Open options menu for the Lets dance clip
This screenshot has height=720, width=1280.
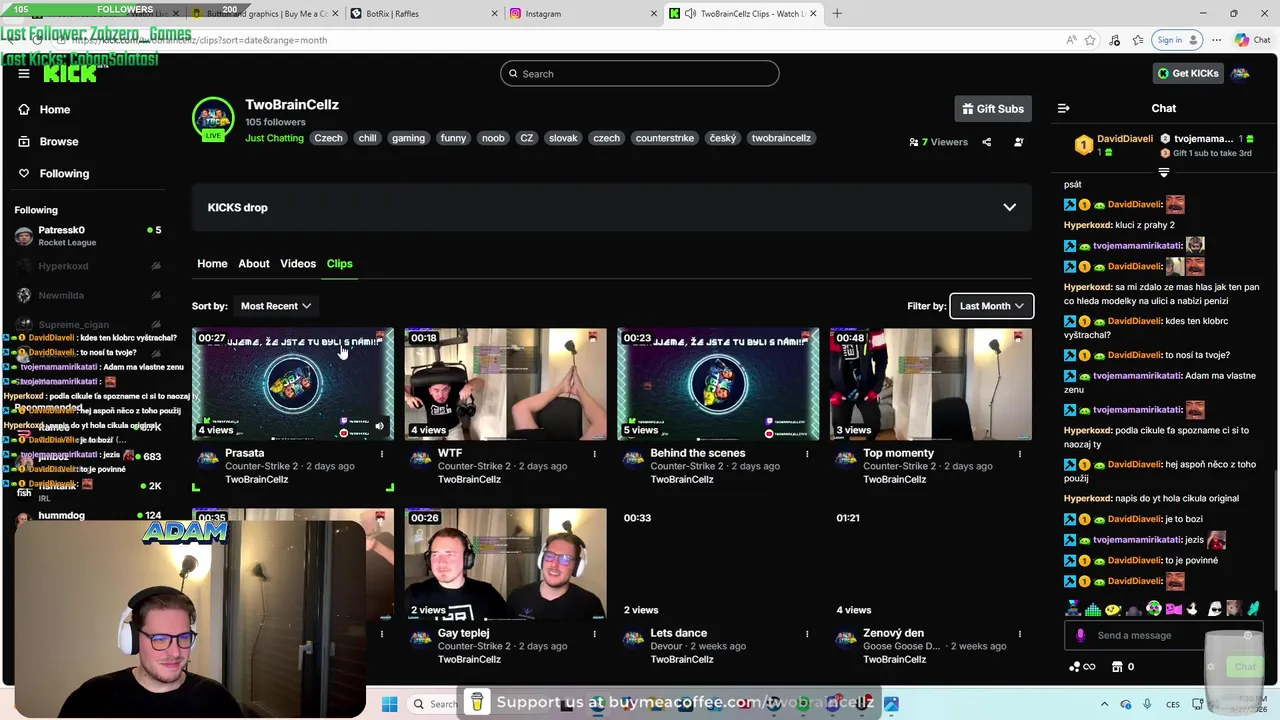pos(807,634)
